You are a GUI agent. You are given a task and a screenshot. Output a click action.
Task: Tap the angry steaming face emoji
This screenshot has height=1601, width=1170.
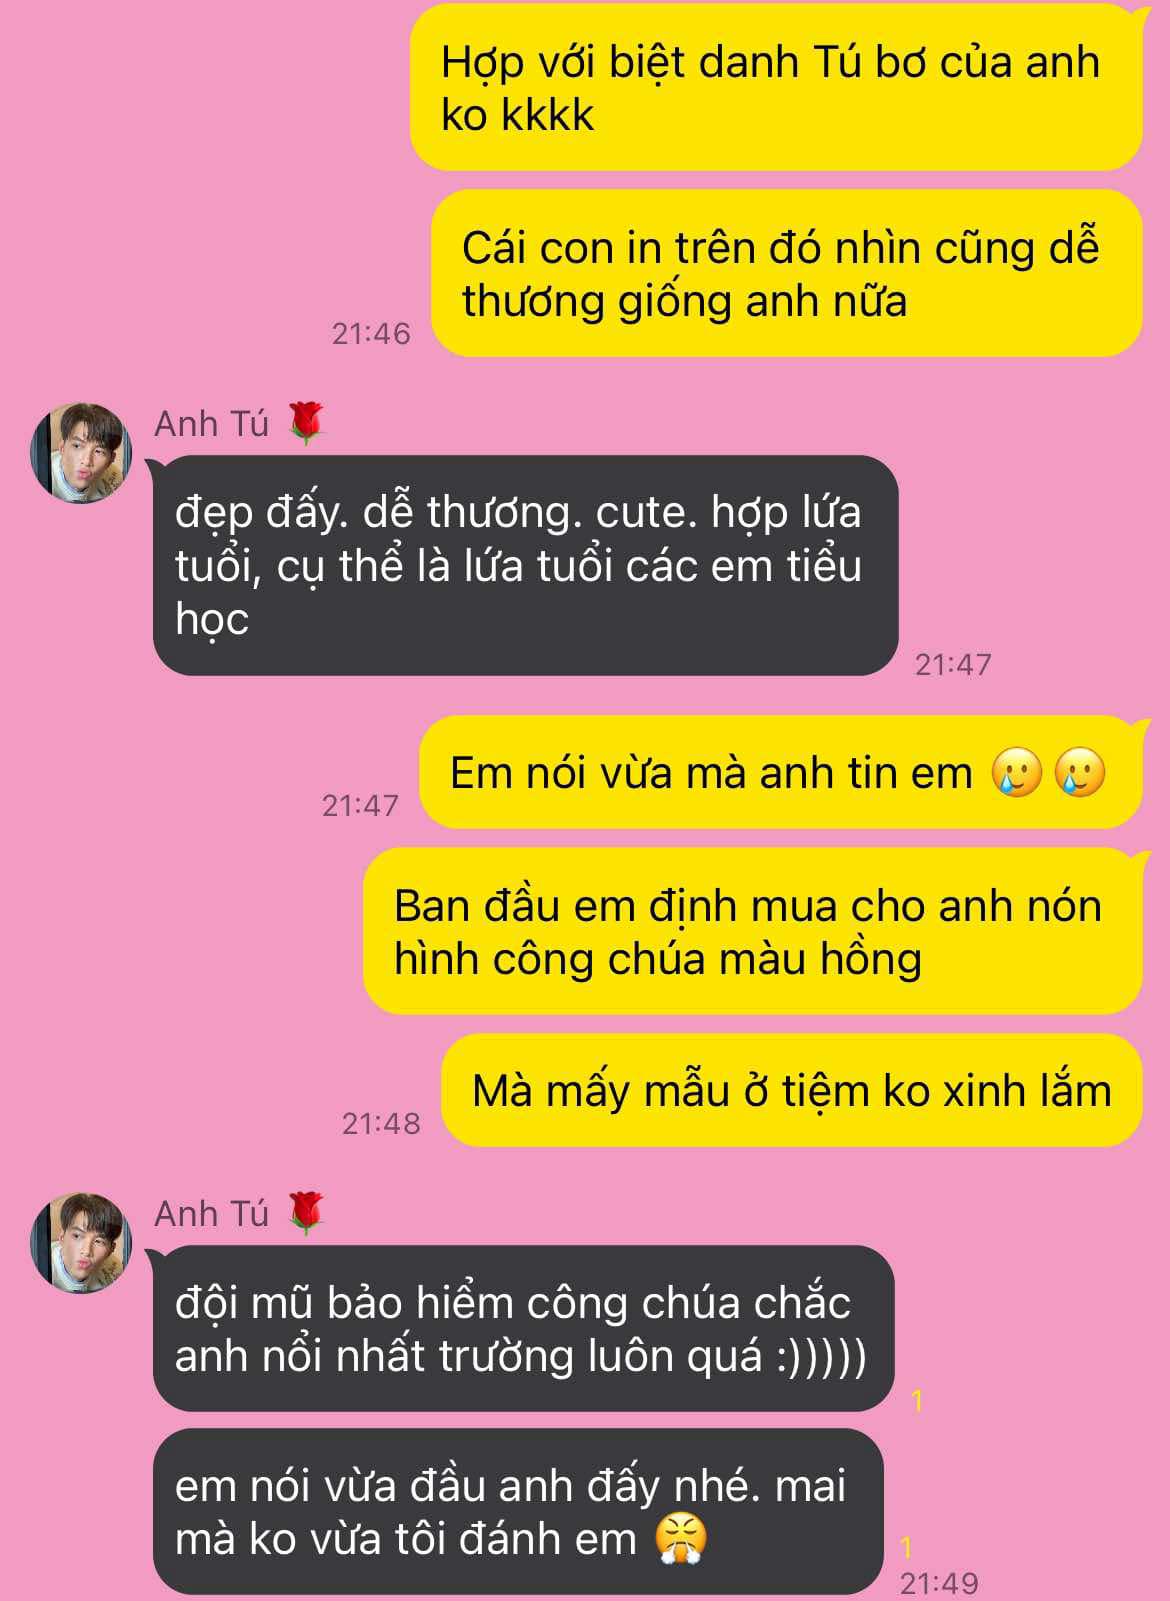click(681, 1538)
